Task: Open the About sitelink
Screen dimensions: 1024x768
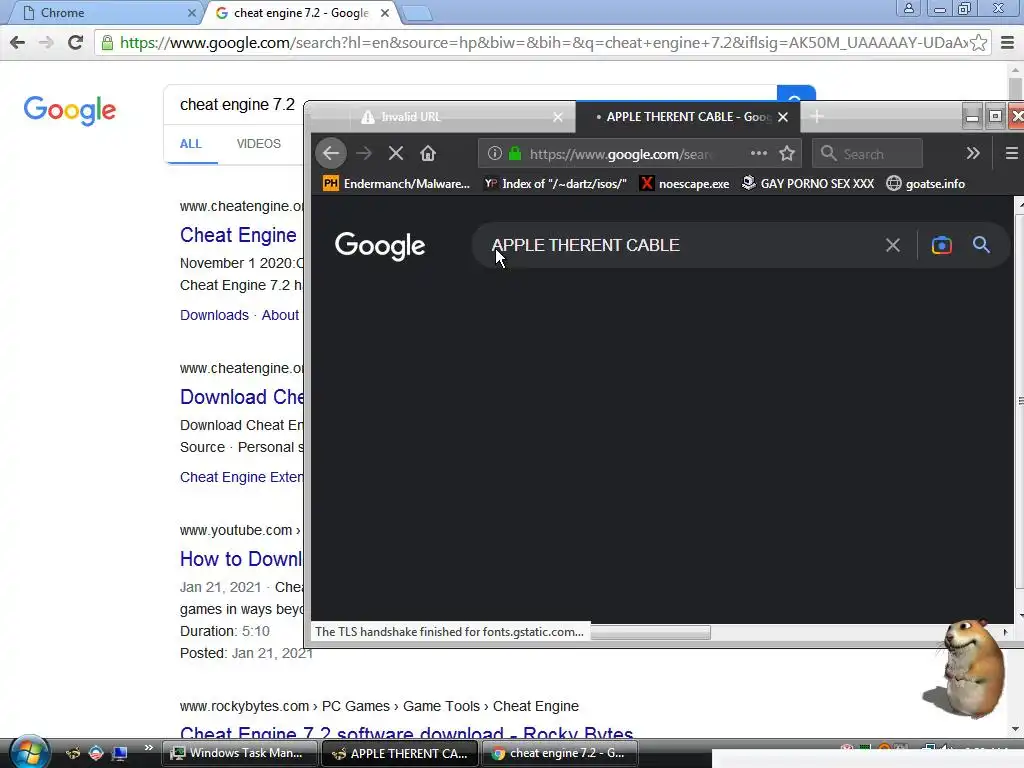Action: 280,315
